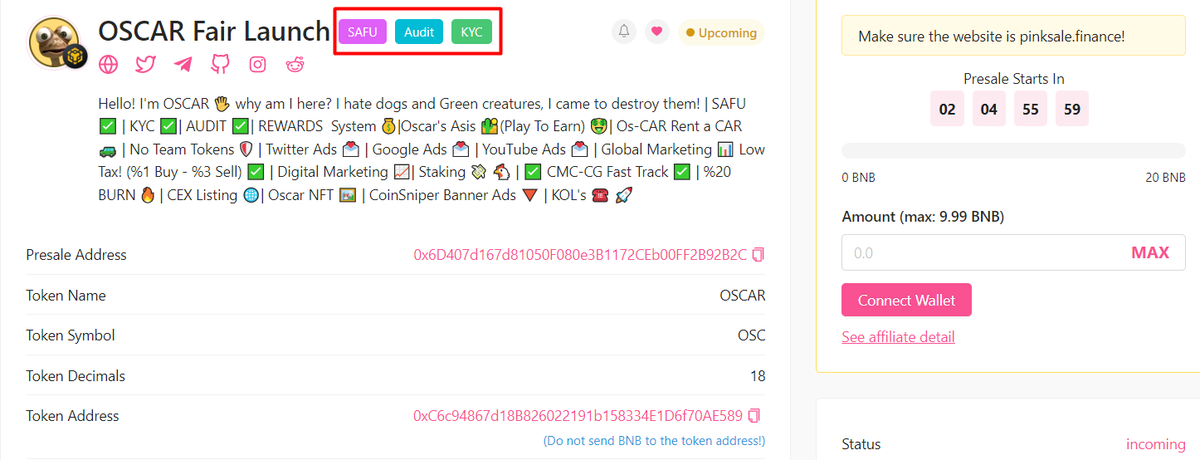
Task: Click the countdown days box 02
Action: 947,109
